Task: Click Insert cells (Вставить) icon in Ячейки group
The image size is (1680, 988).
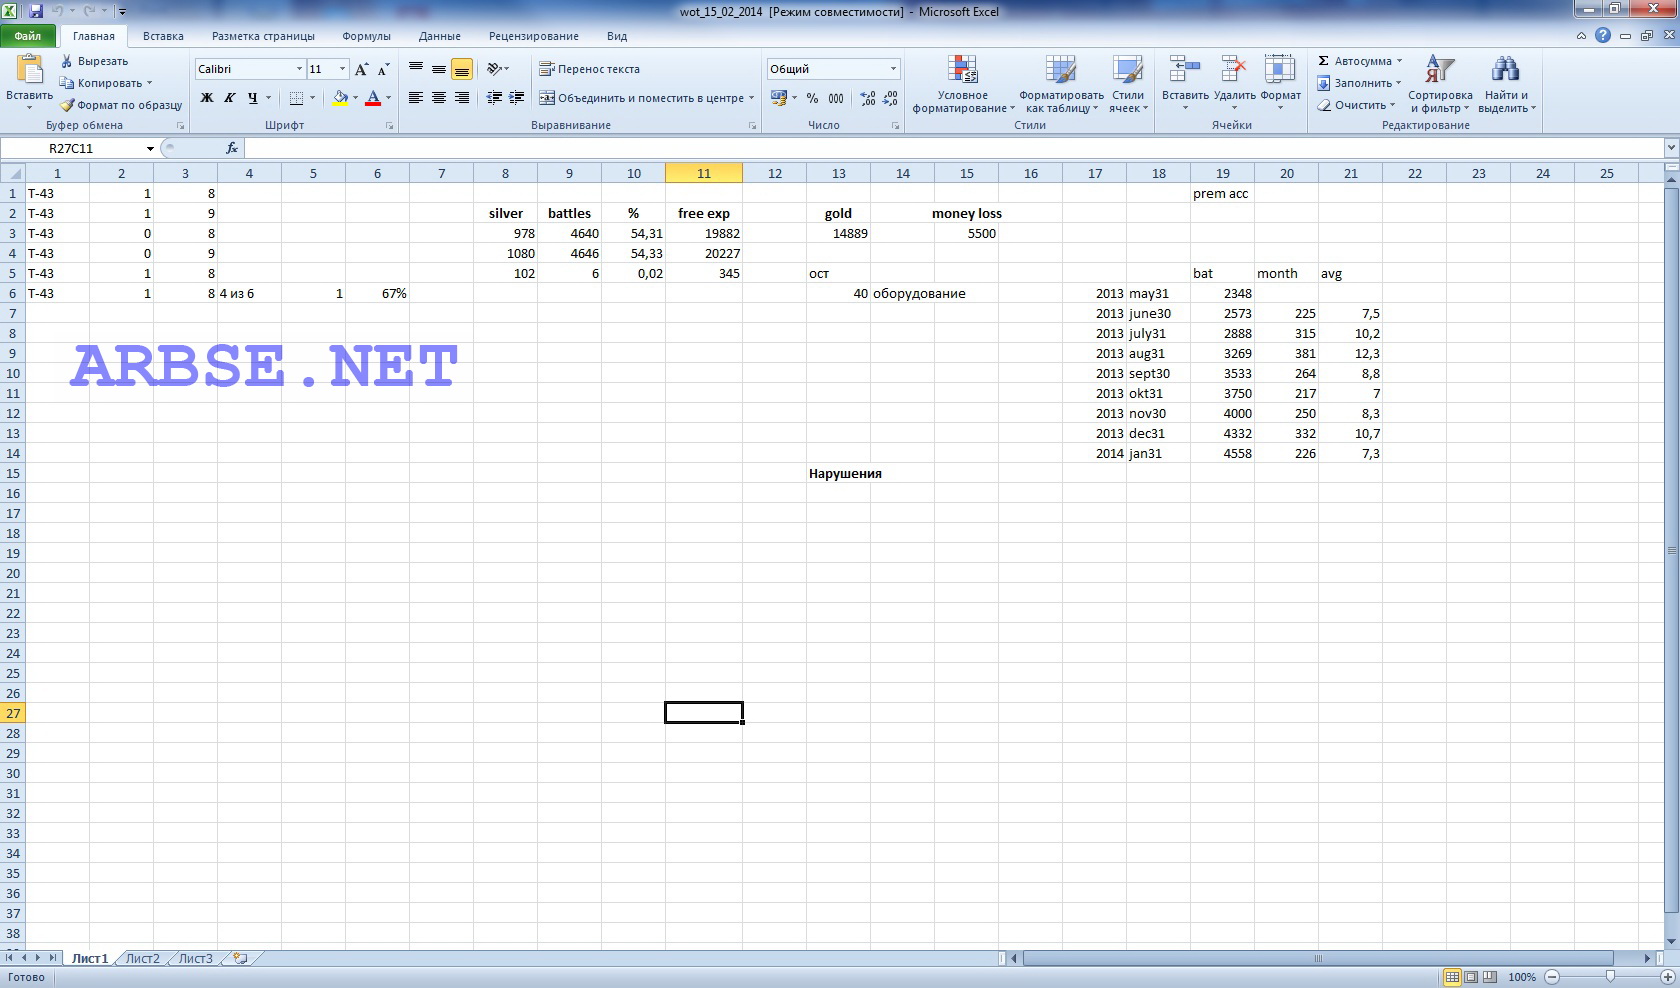Action: tap(1185, 69)
